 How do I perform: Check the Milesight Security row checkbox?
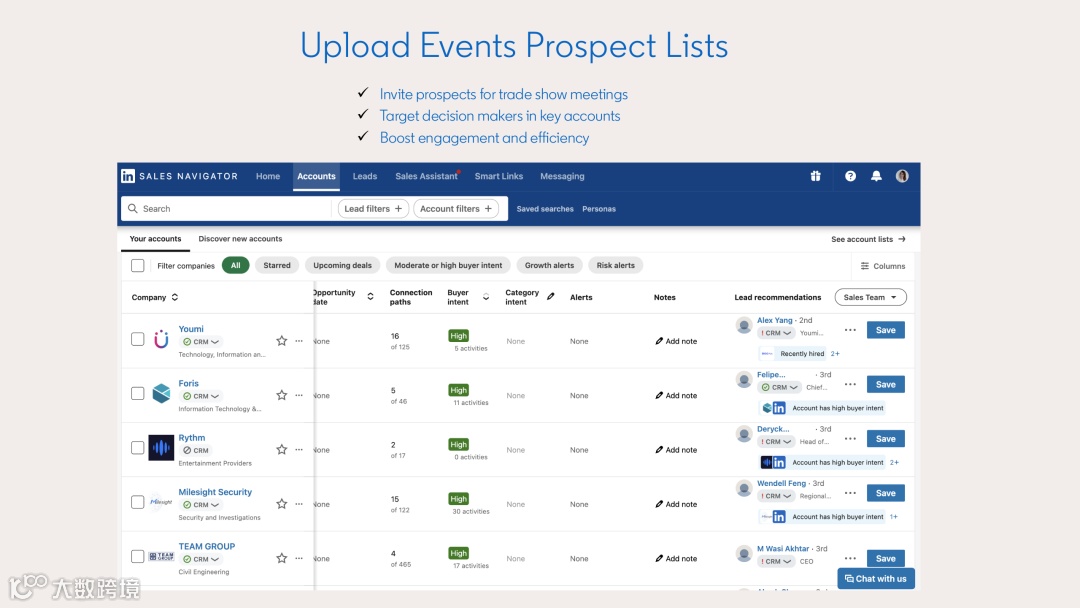[138, 503]
